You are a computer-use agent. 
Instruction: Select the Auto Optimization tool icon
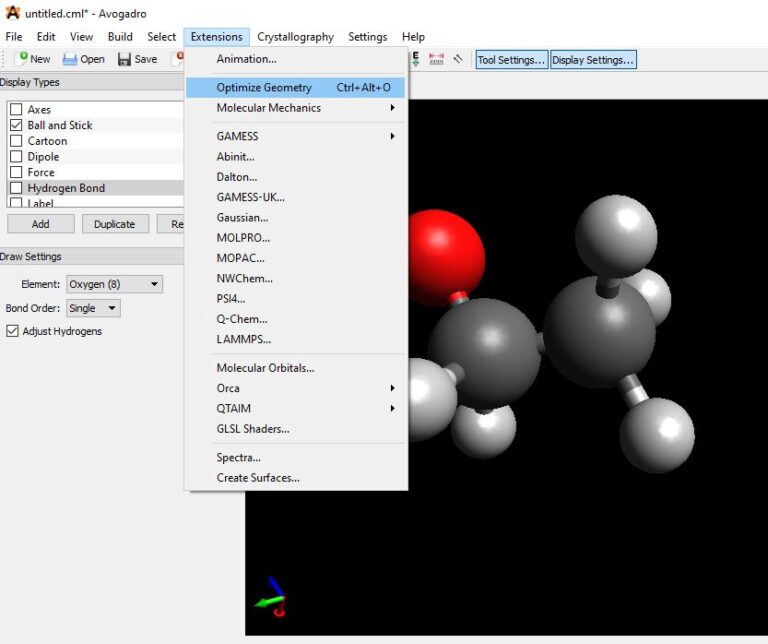point(416,59)
